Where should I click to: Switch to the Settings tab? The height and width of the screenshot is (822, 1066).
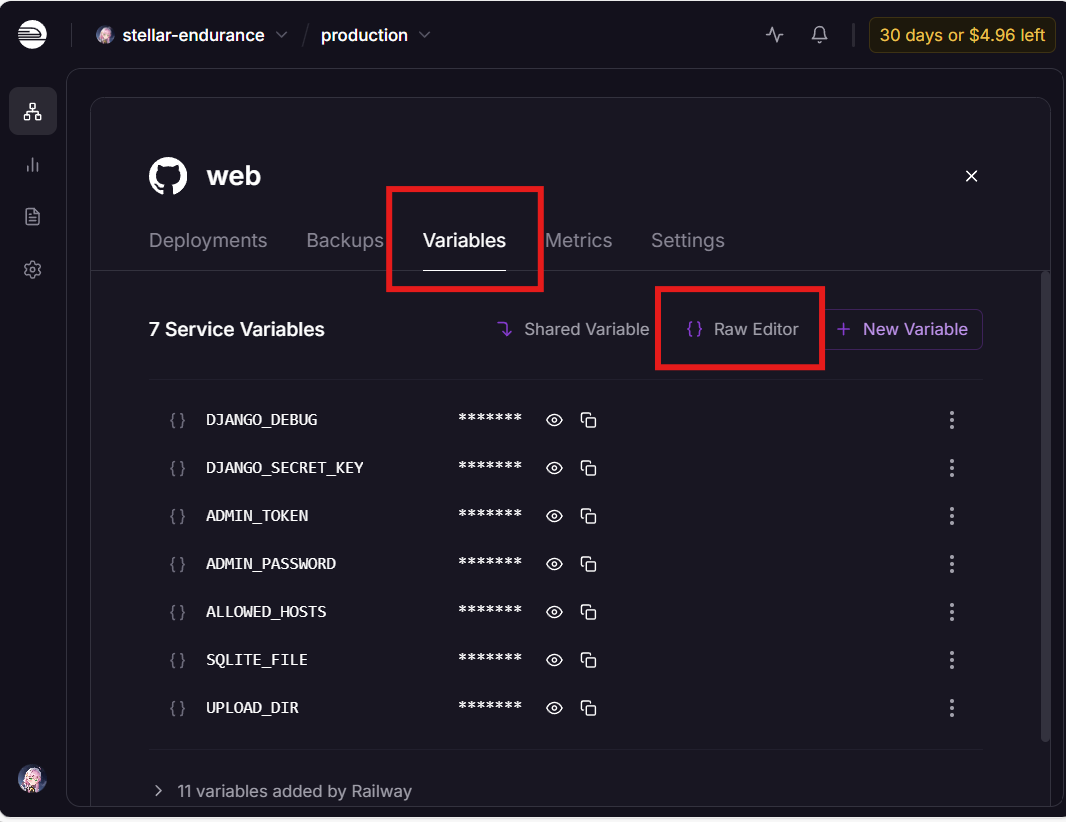pos(688,240)
